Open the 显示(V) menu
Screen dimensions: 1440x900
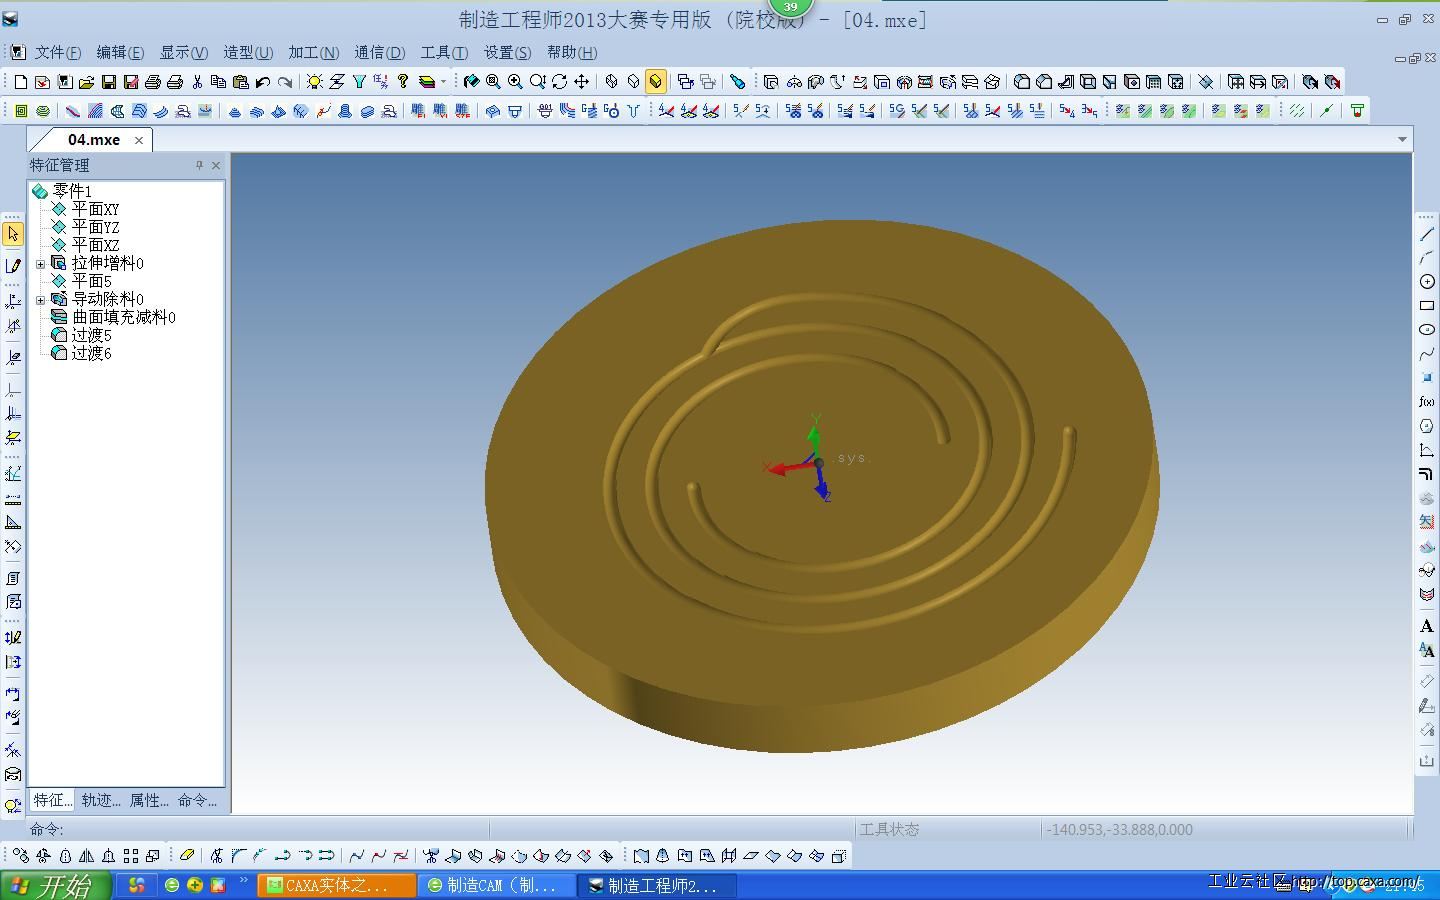[x=183, y=53]
